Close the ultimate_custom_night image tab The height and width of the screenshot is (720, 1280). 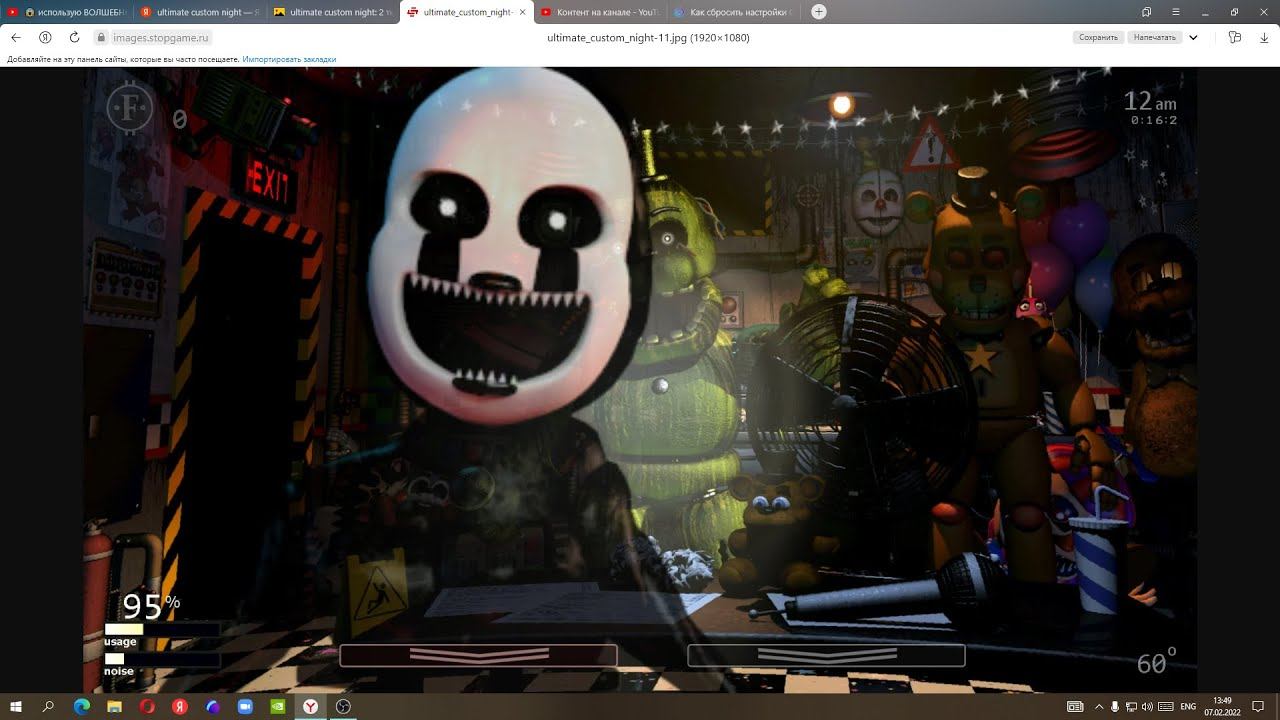[x=523, y=12]
